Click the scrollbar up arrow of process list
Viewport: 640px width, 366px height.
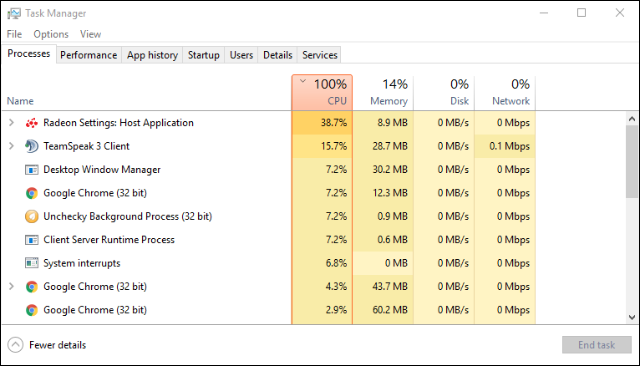click(x=632, y=119)
